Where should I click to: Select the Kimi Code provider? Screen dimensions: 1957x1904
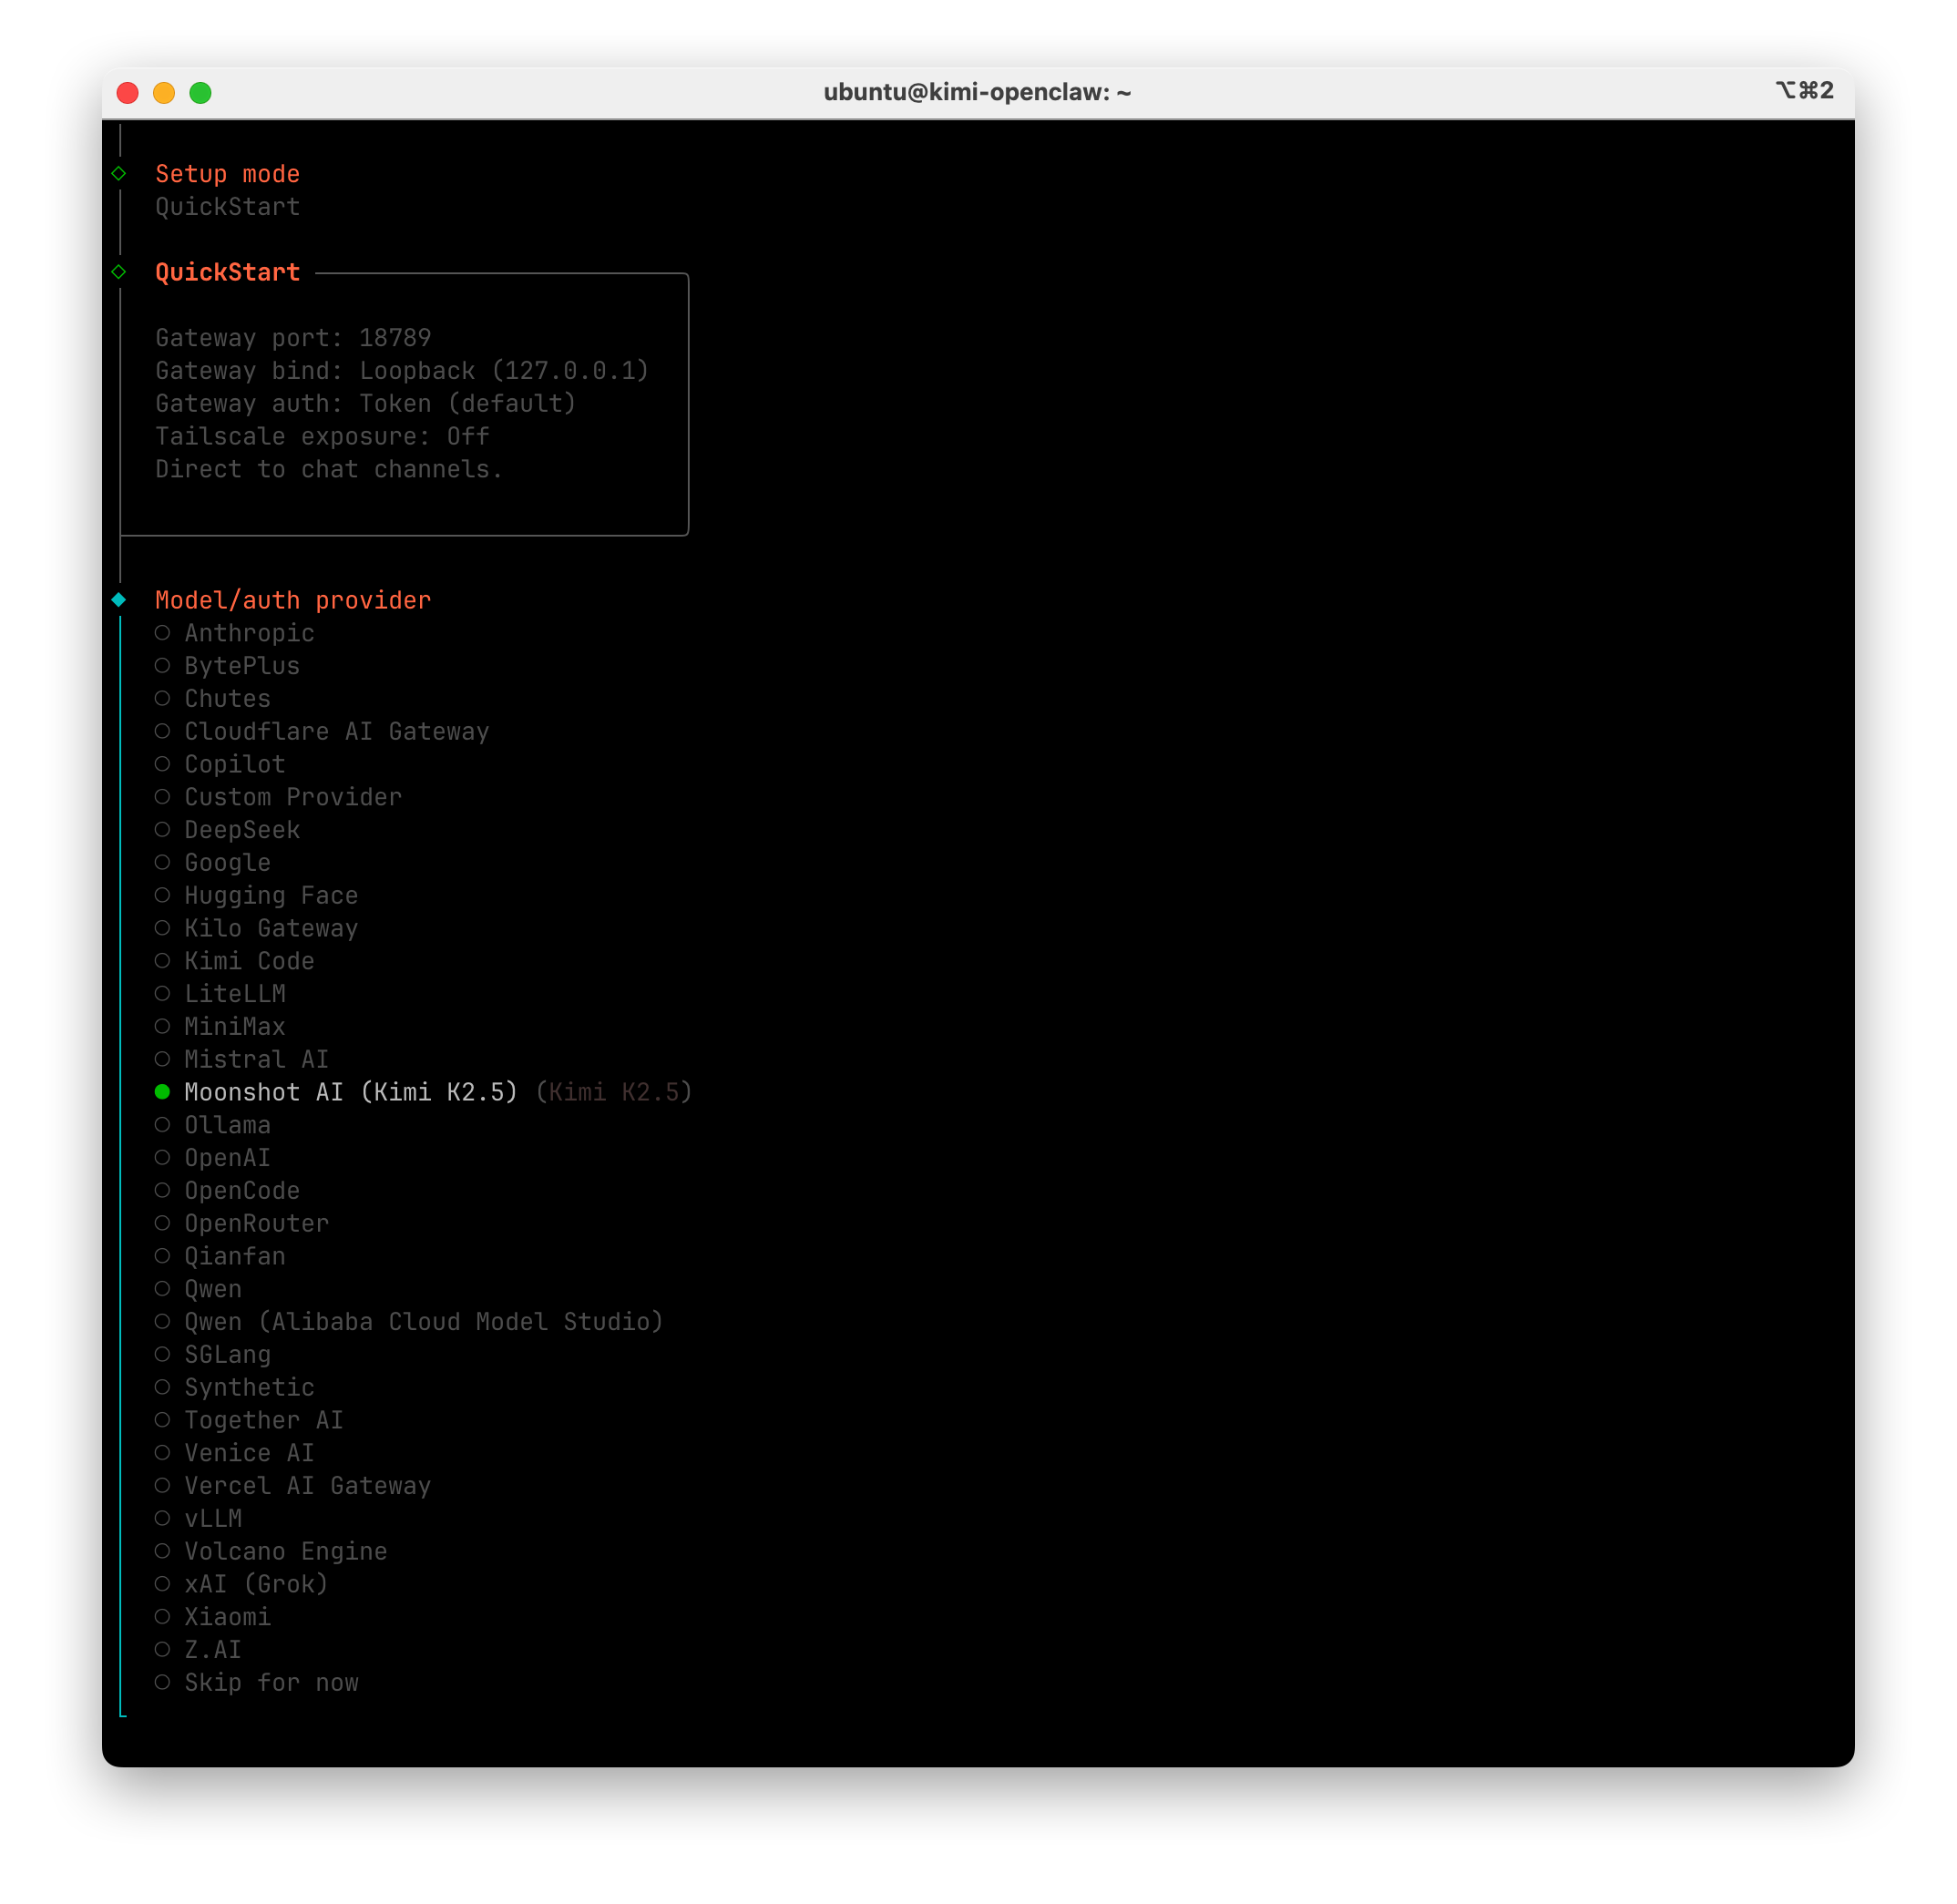coord(248,961)
